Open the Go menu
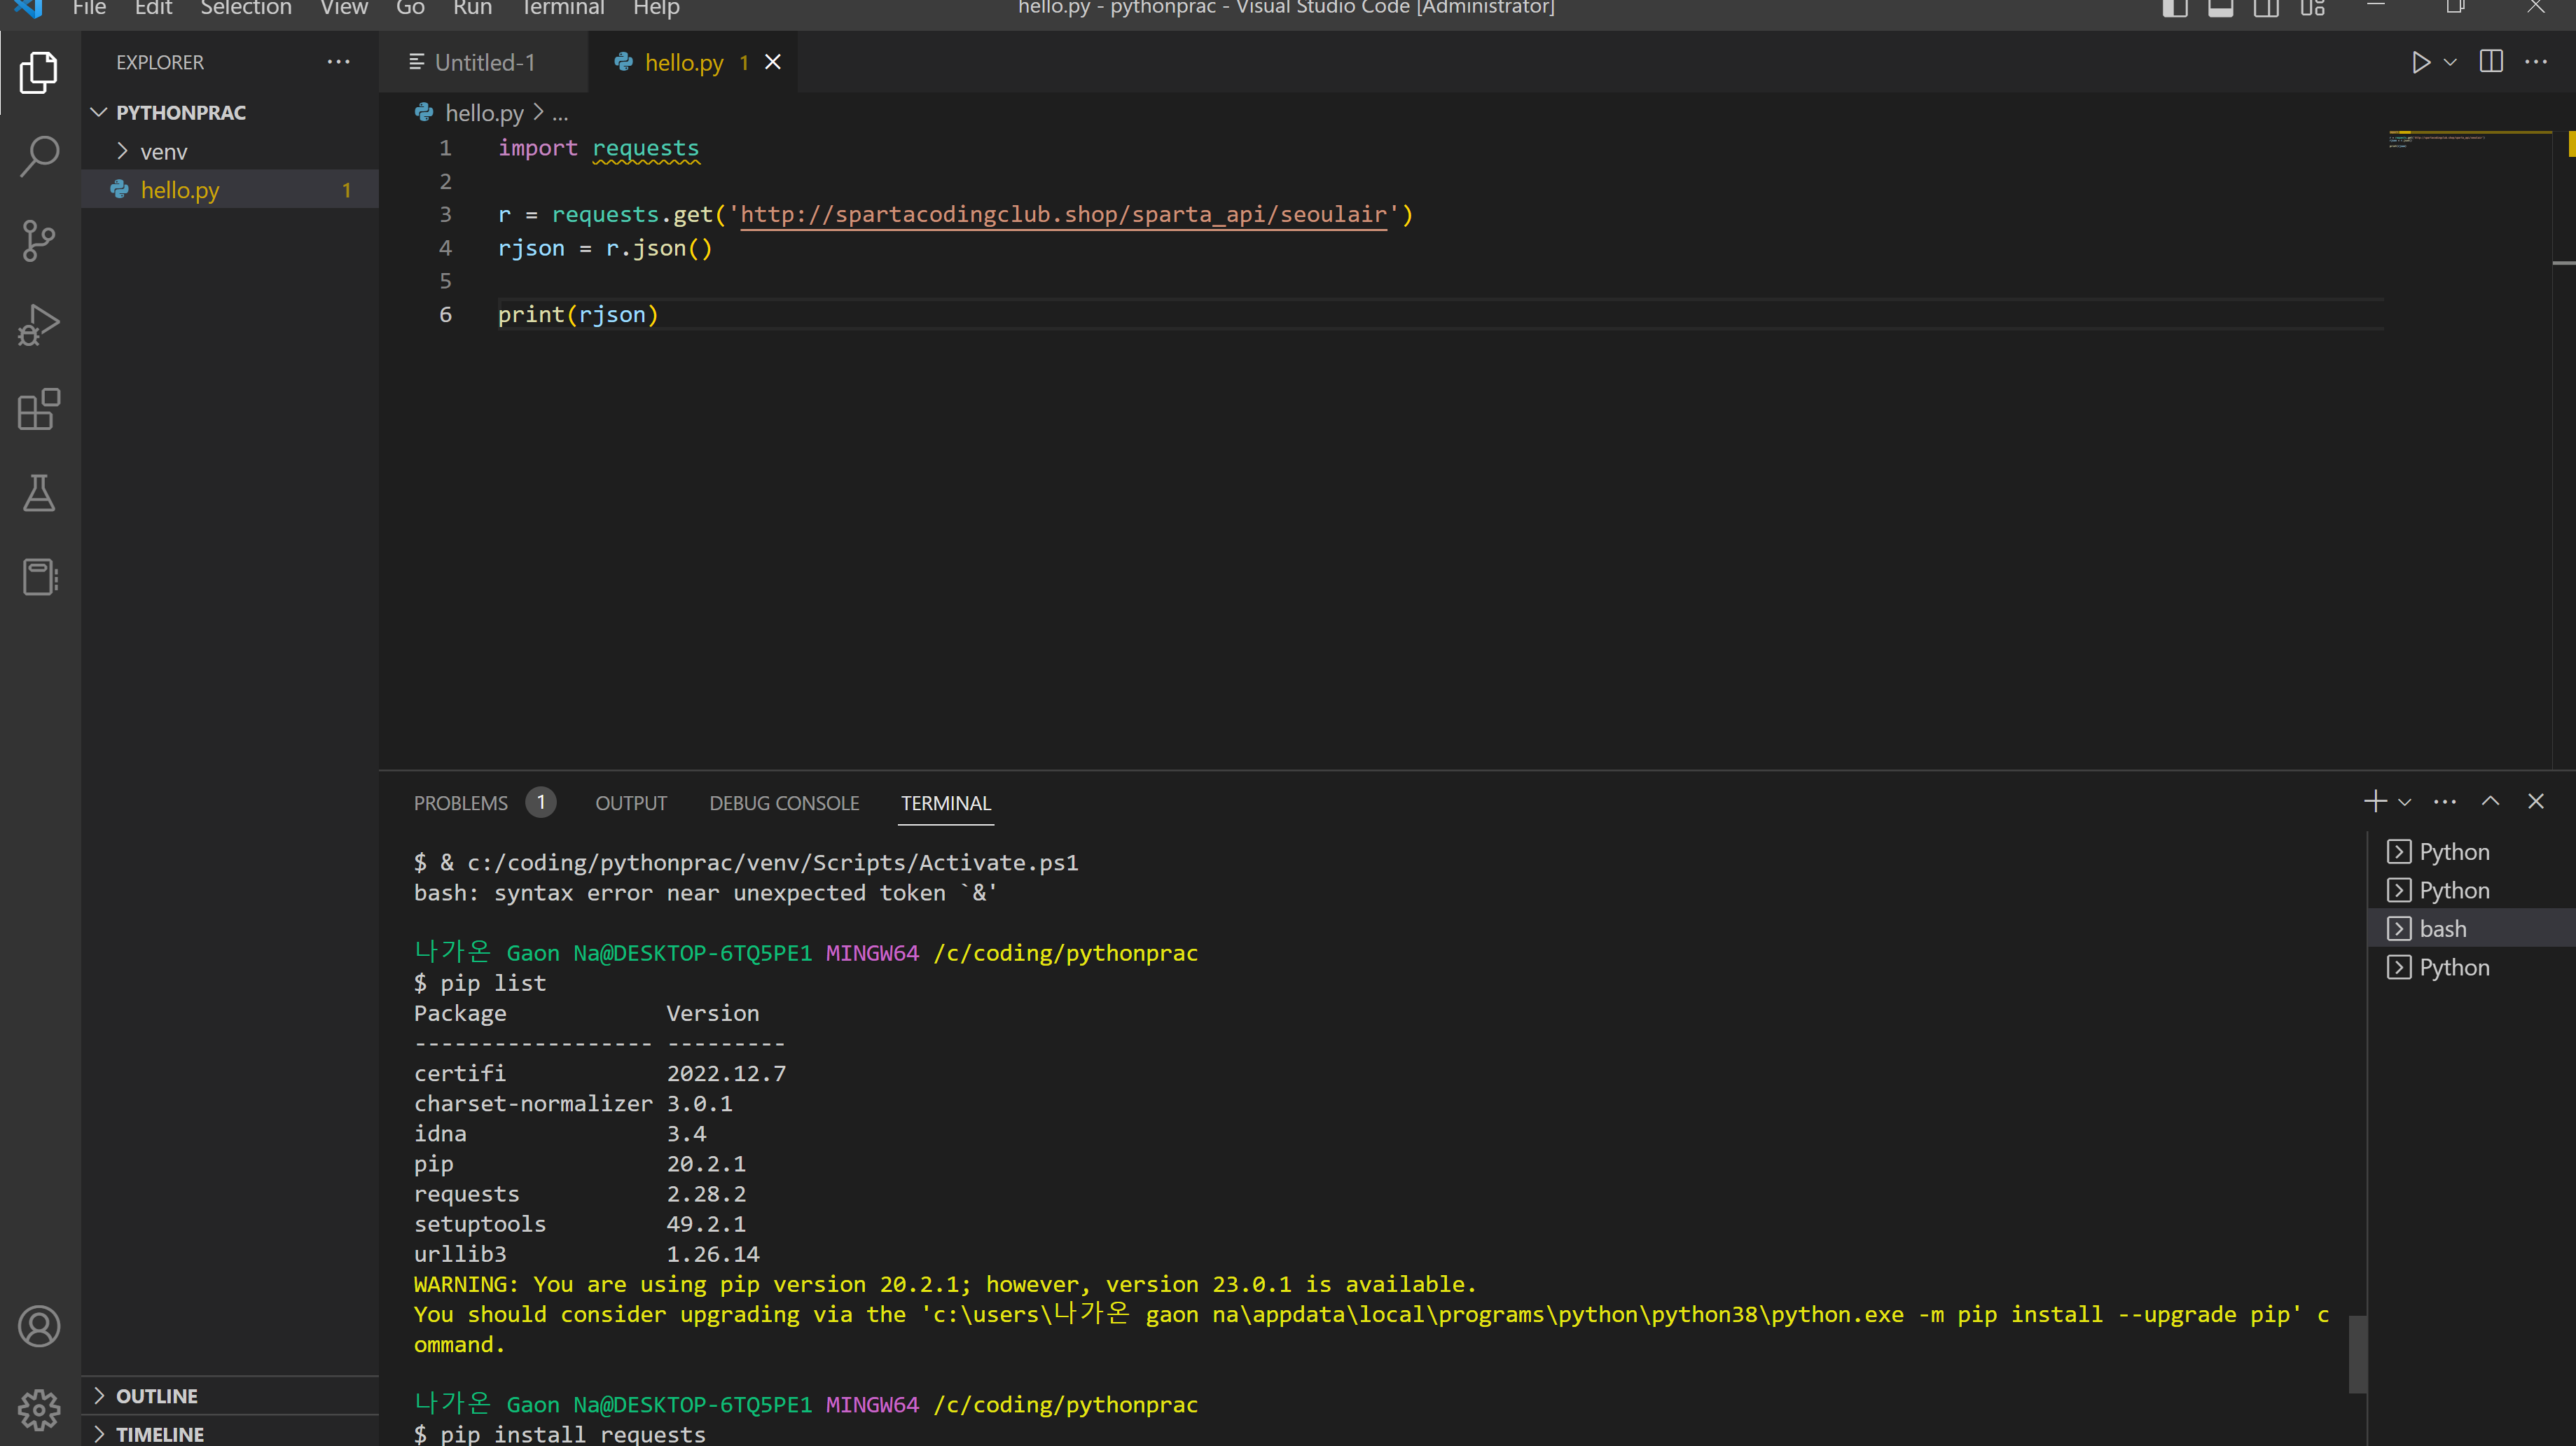 click(410, 8)
